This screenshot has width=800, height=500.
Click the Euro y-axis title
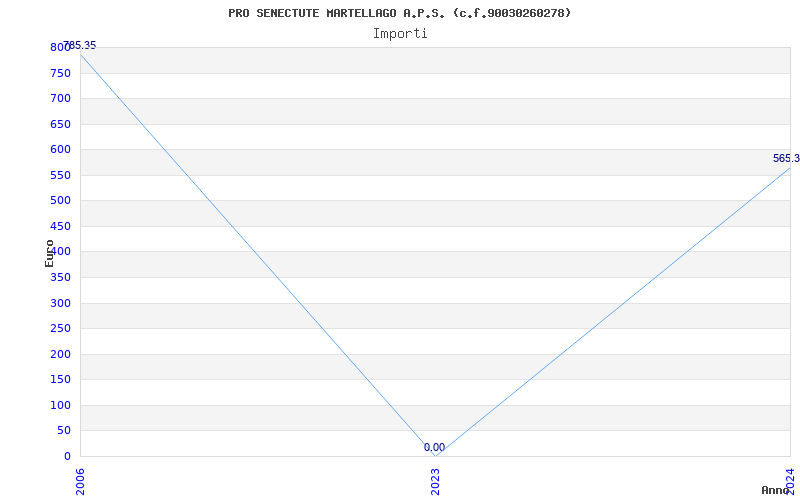(49, 253)
